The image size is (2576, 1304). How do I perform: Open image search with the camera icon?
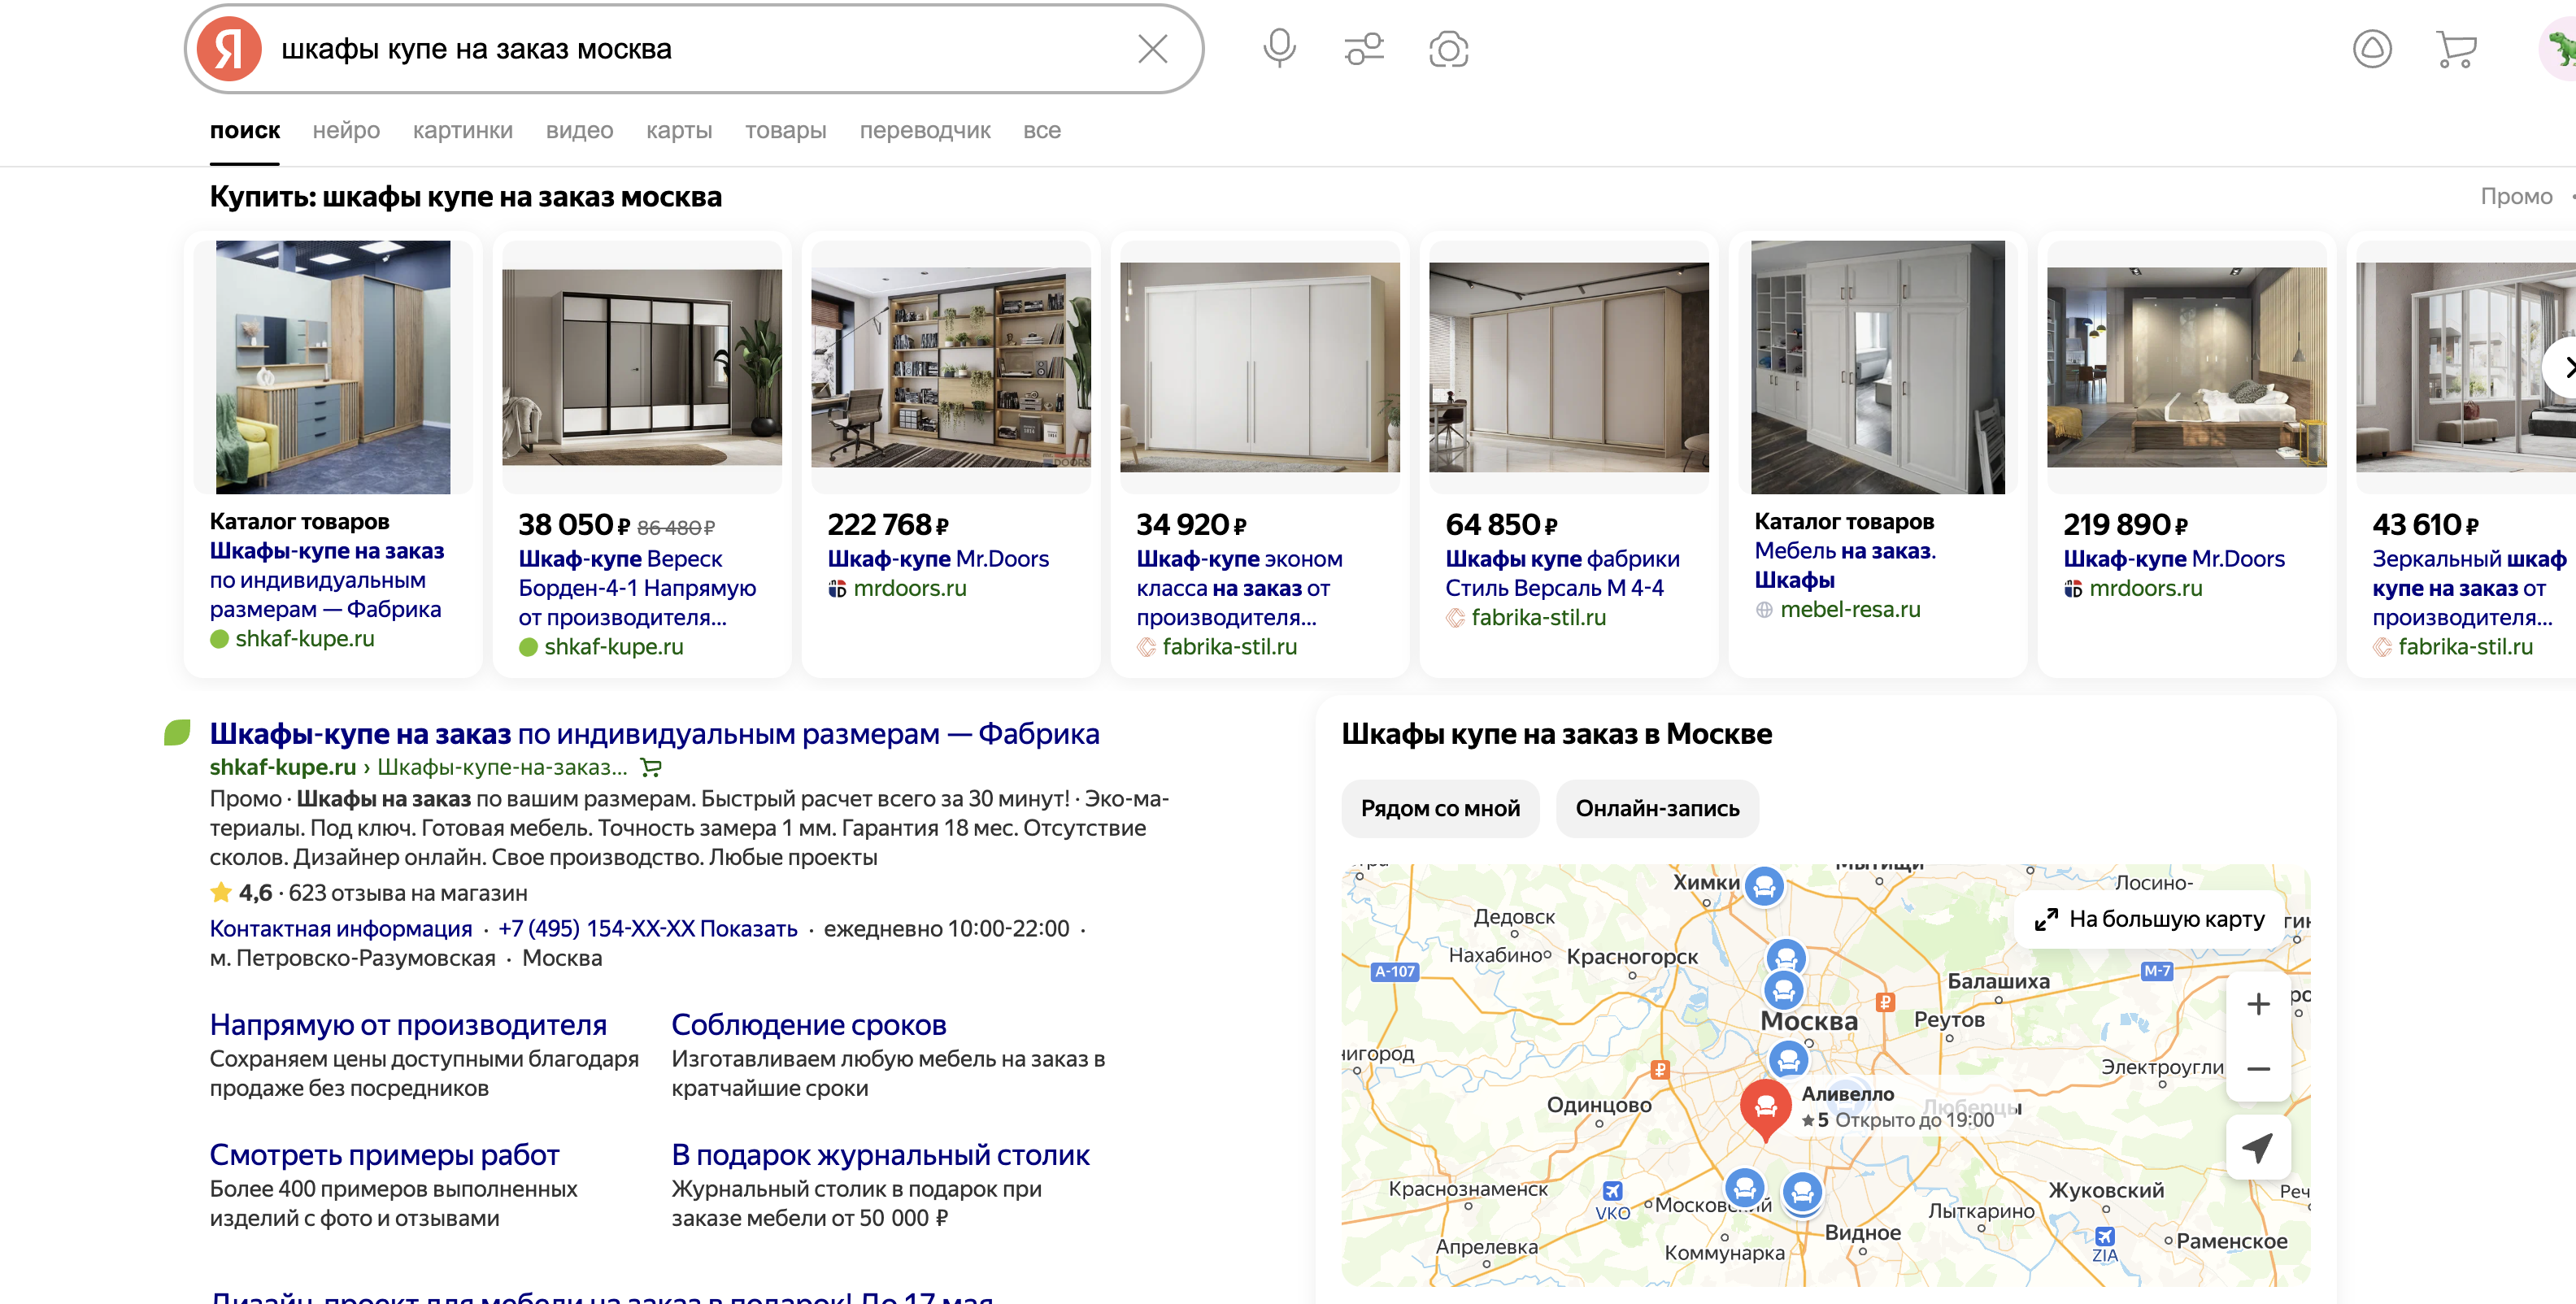(x=1448, y=49)
